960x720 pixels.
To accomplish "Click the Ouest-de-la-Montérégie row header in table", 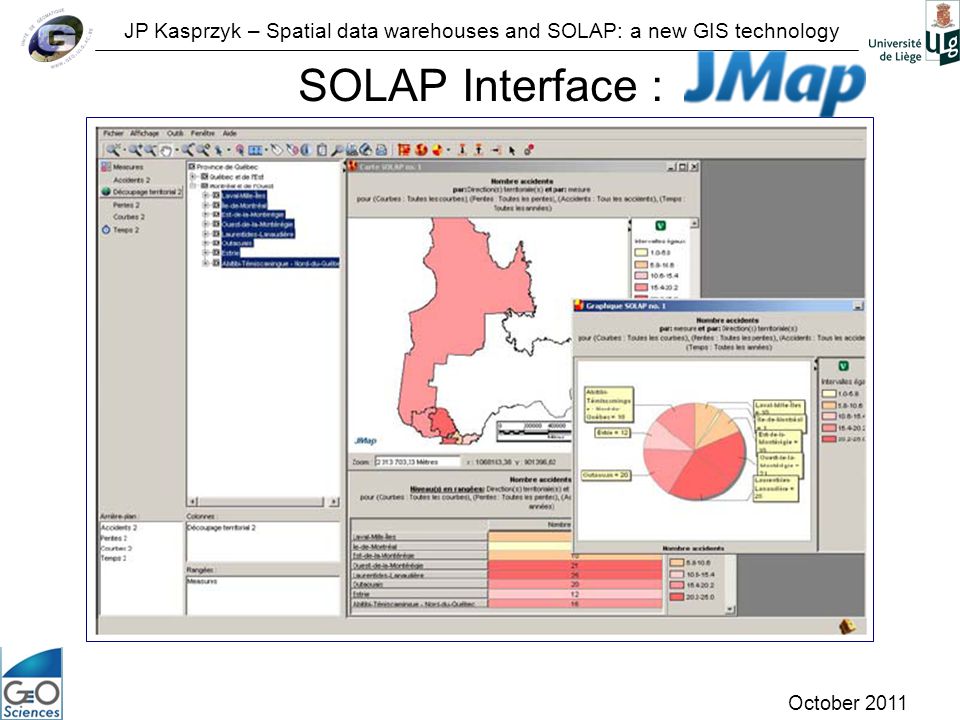I will 419,566.
